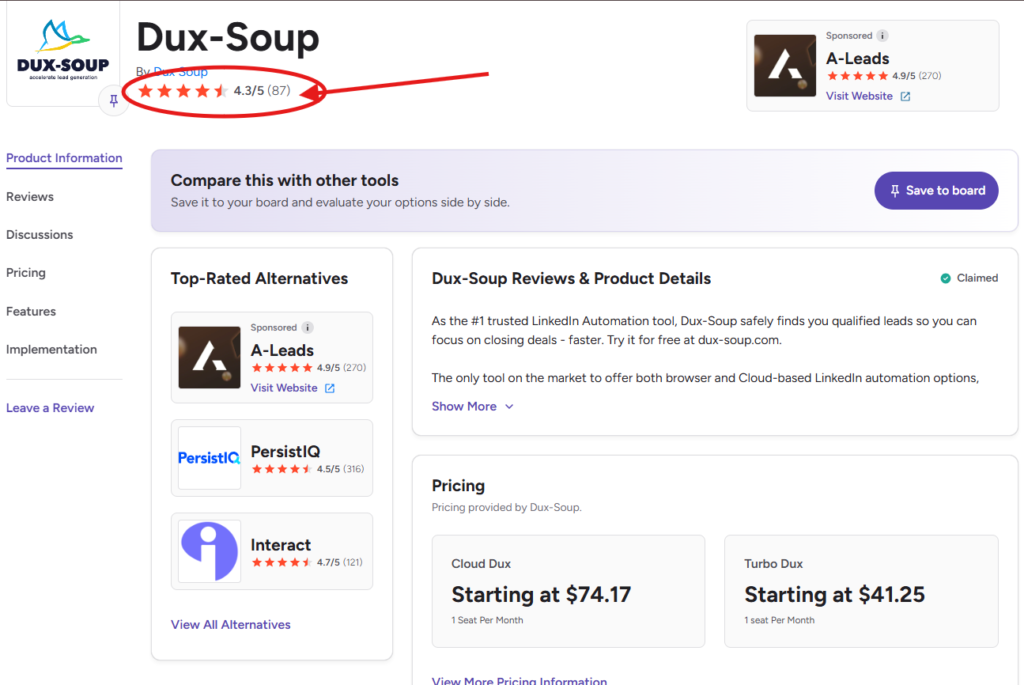The image size is (1024, 685).
Task: Click the Save to board button
Action: [936, 190]
